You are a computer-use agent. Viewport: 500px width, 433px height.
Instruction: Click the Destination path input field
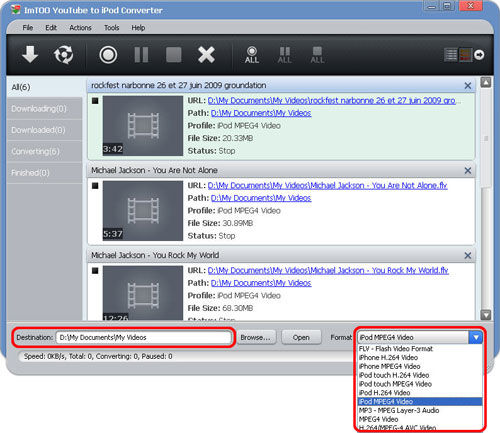pyautogui.click(x=144, y=338)
